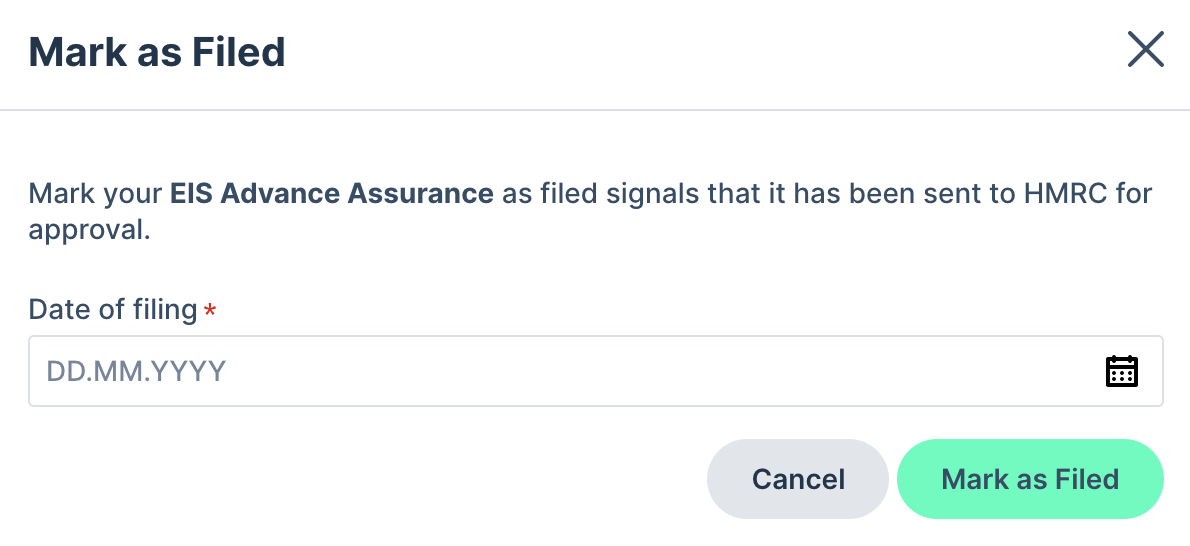Dismiss the dialog using the X icon
The image size is (1190, 546).
(x=1145, y=50)
